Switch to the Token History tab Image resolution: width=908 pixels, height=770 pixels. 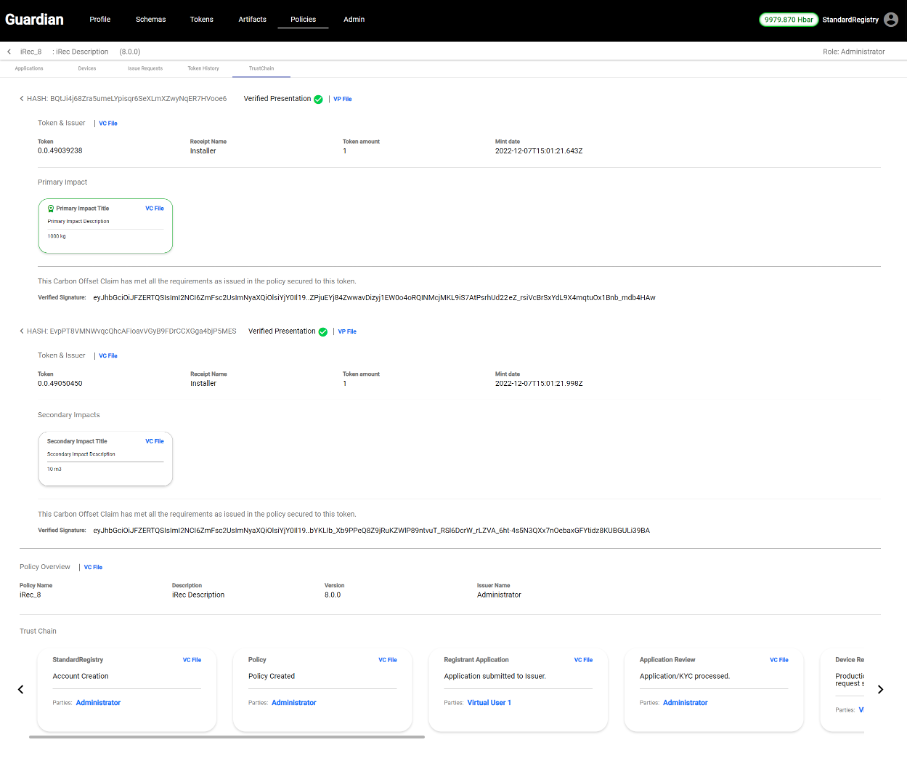click(x=203, y=68)
